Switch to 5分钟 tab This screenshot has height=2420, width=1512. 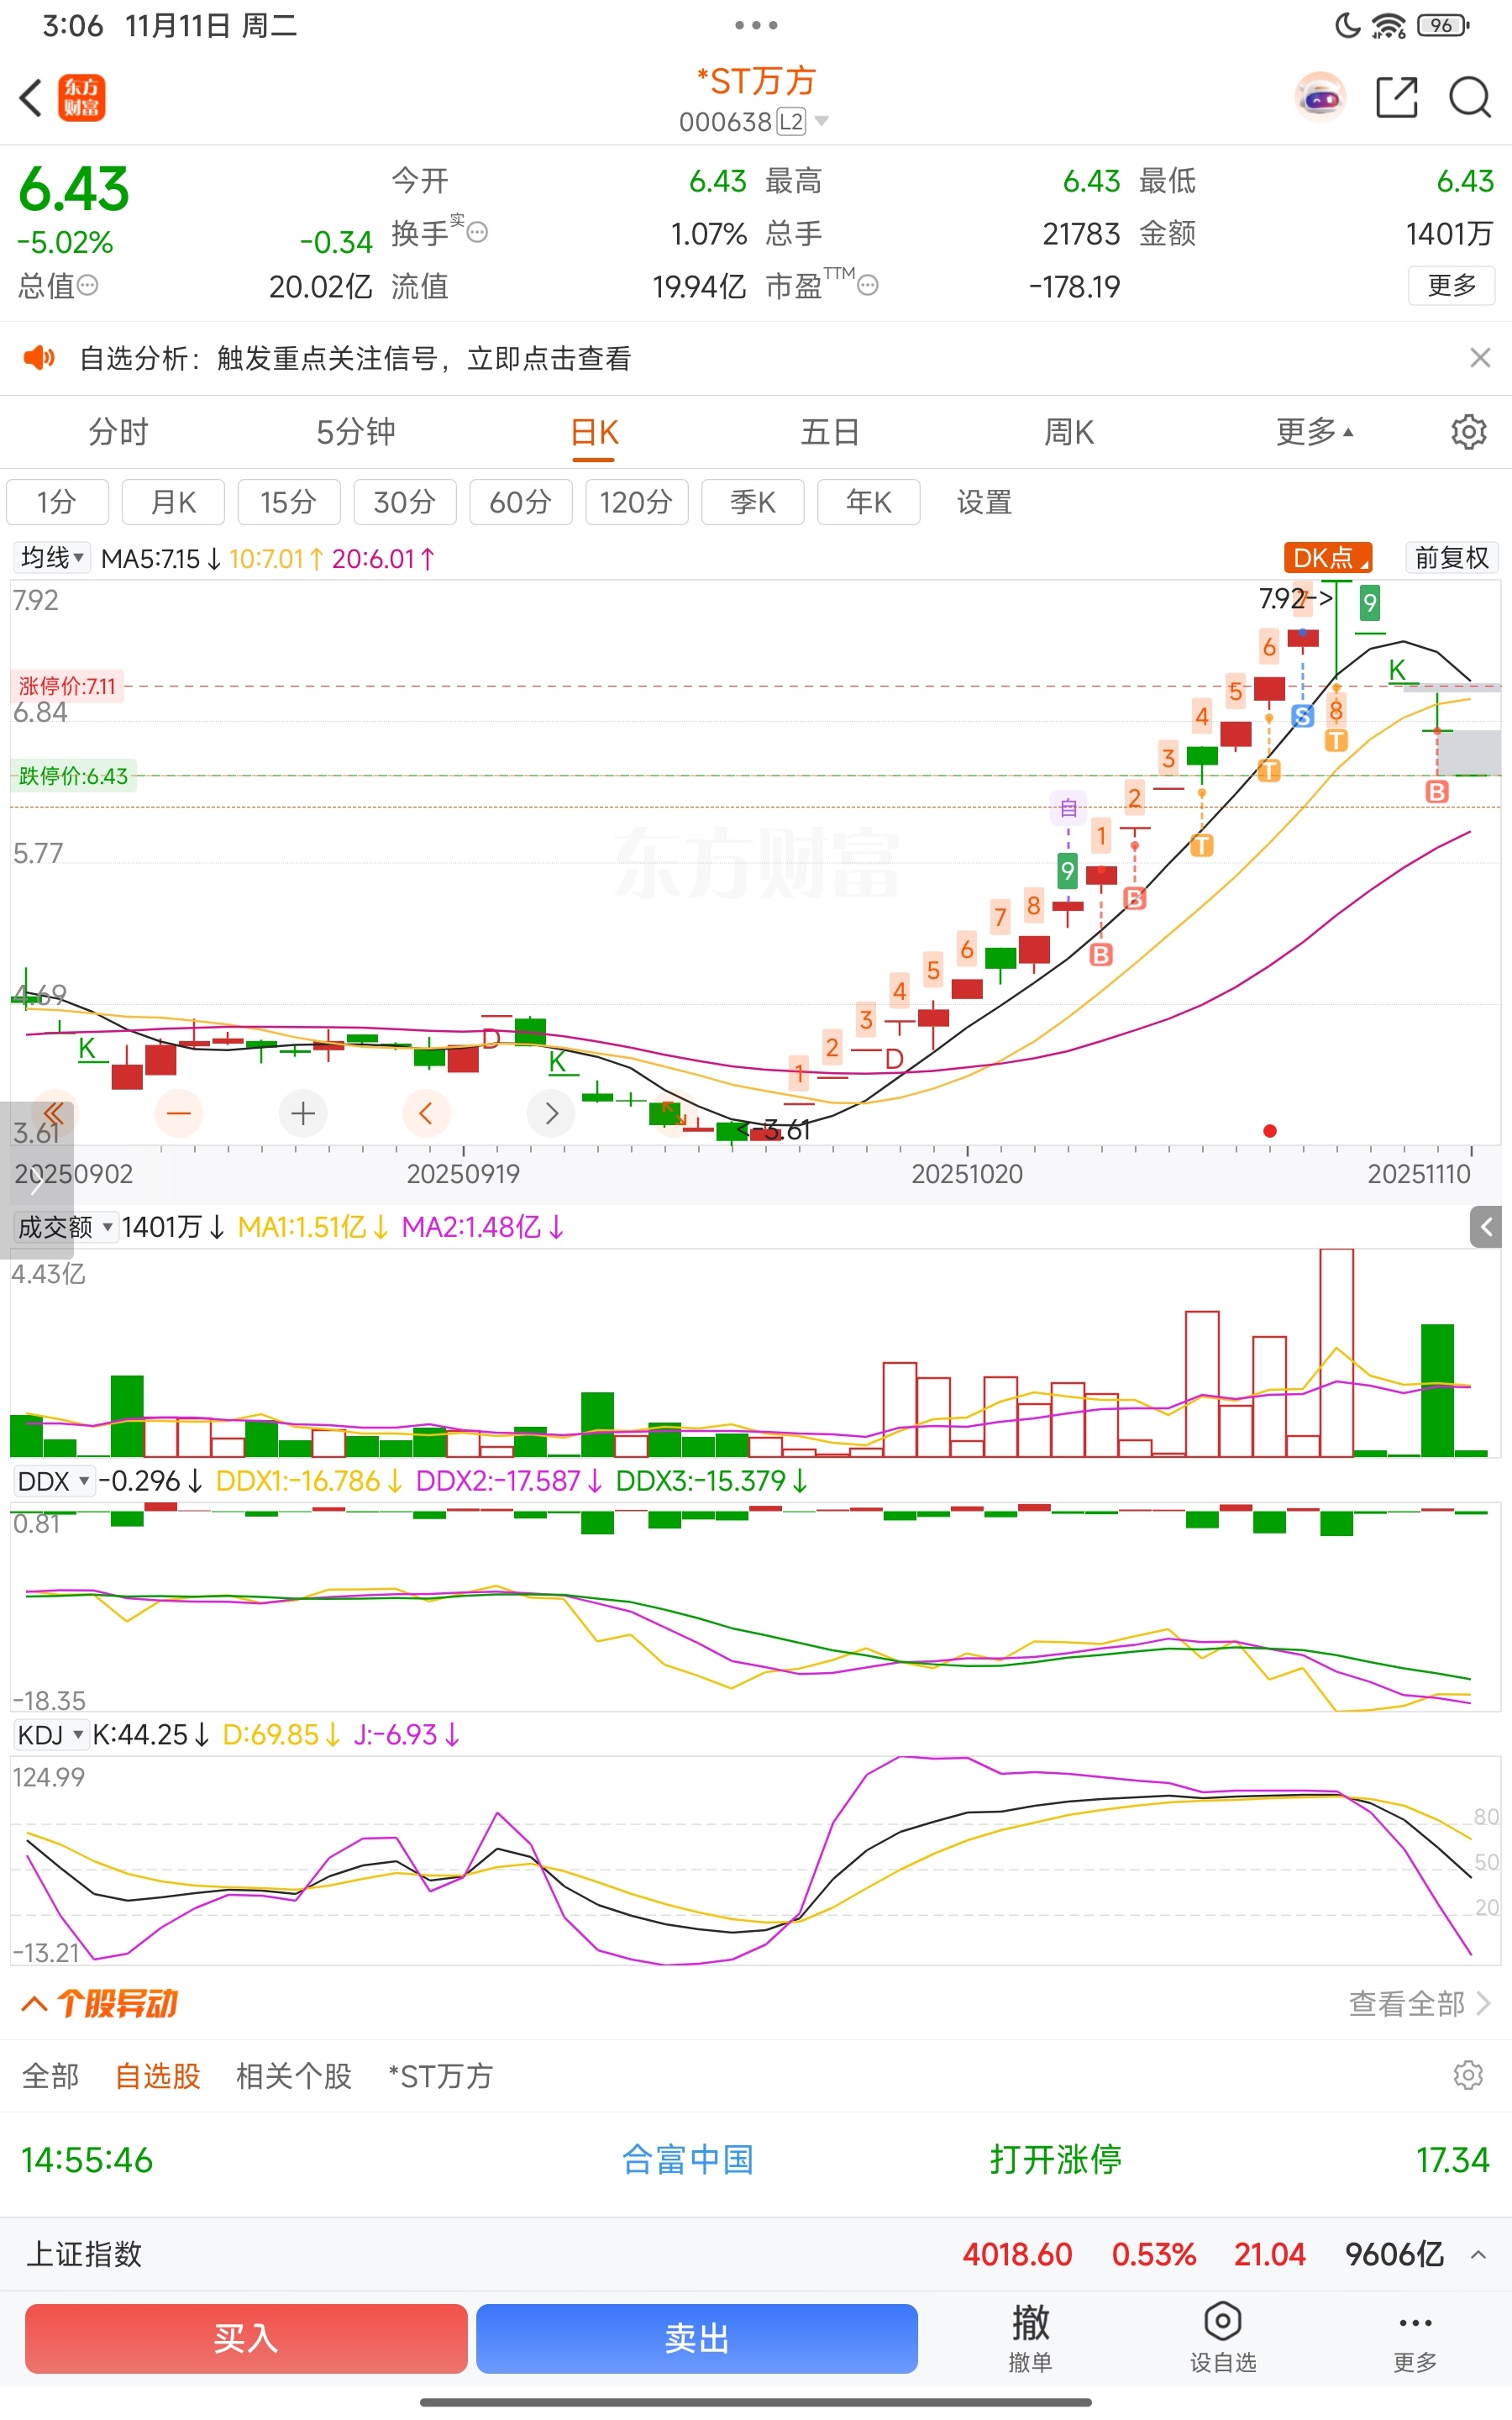coord(356,432)
